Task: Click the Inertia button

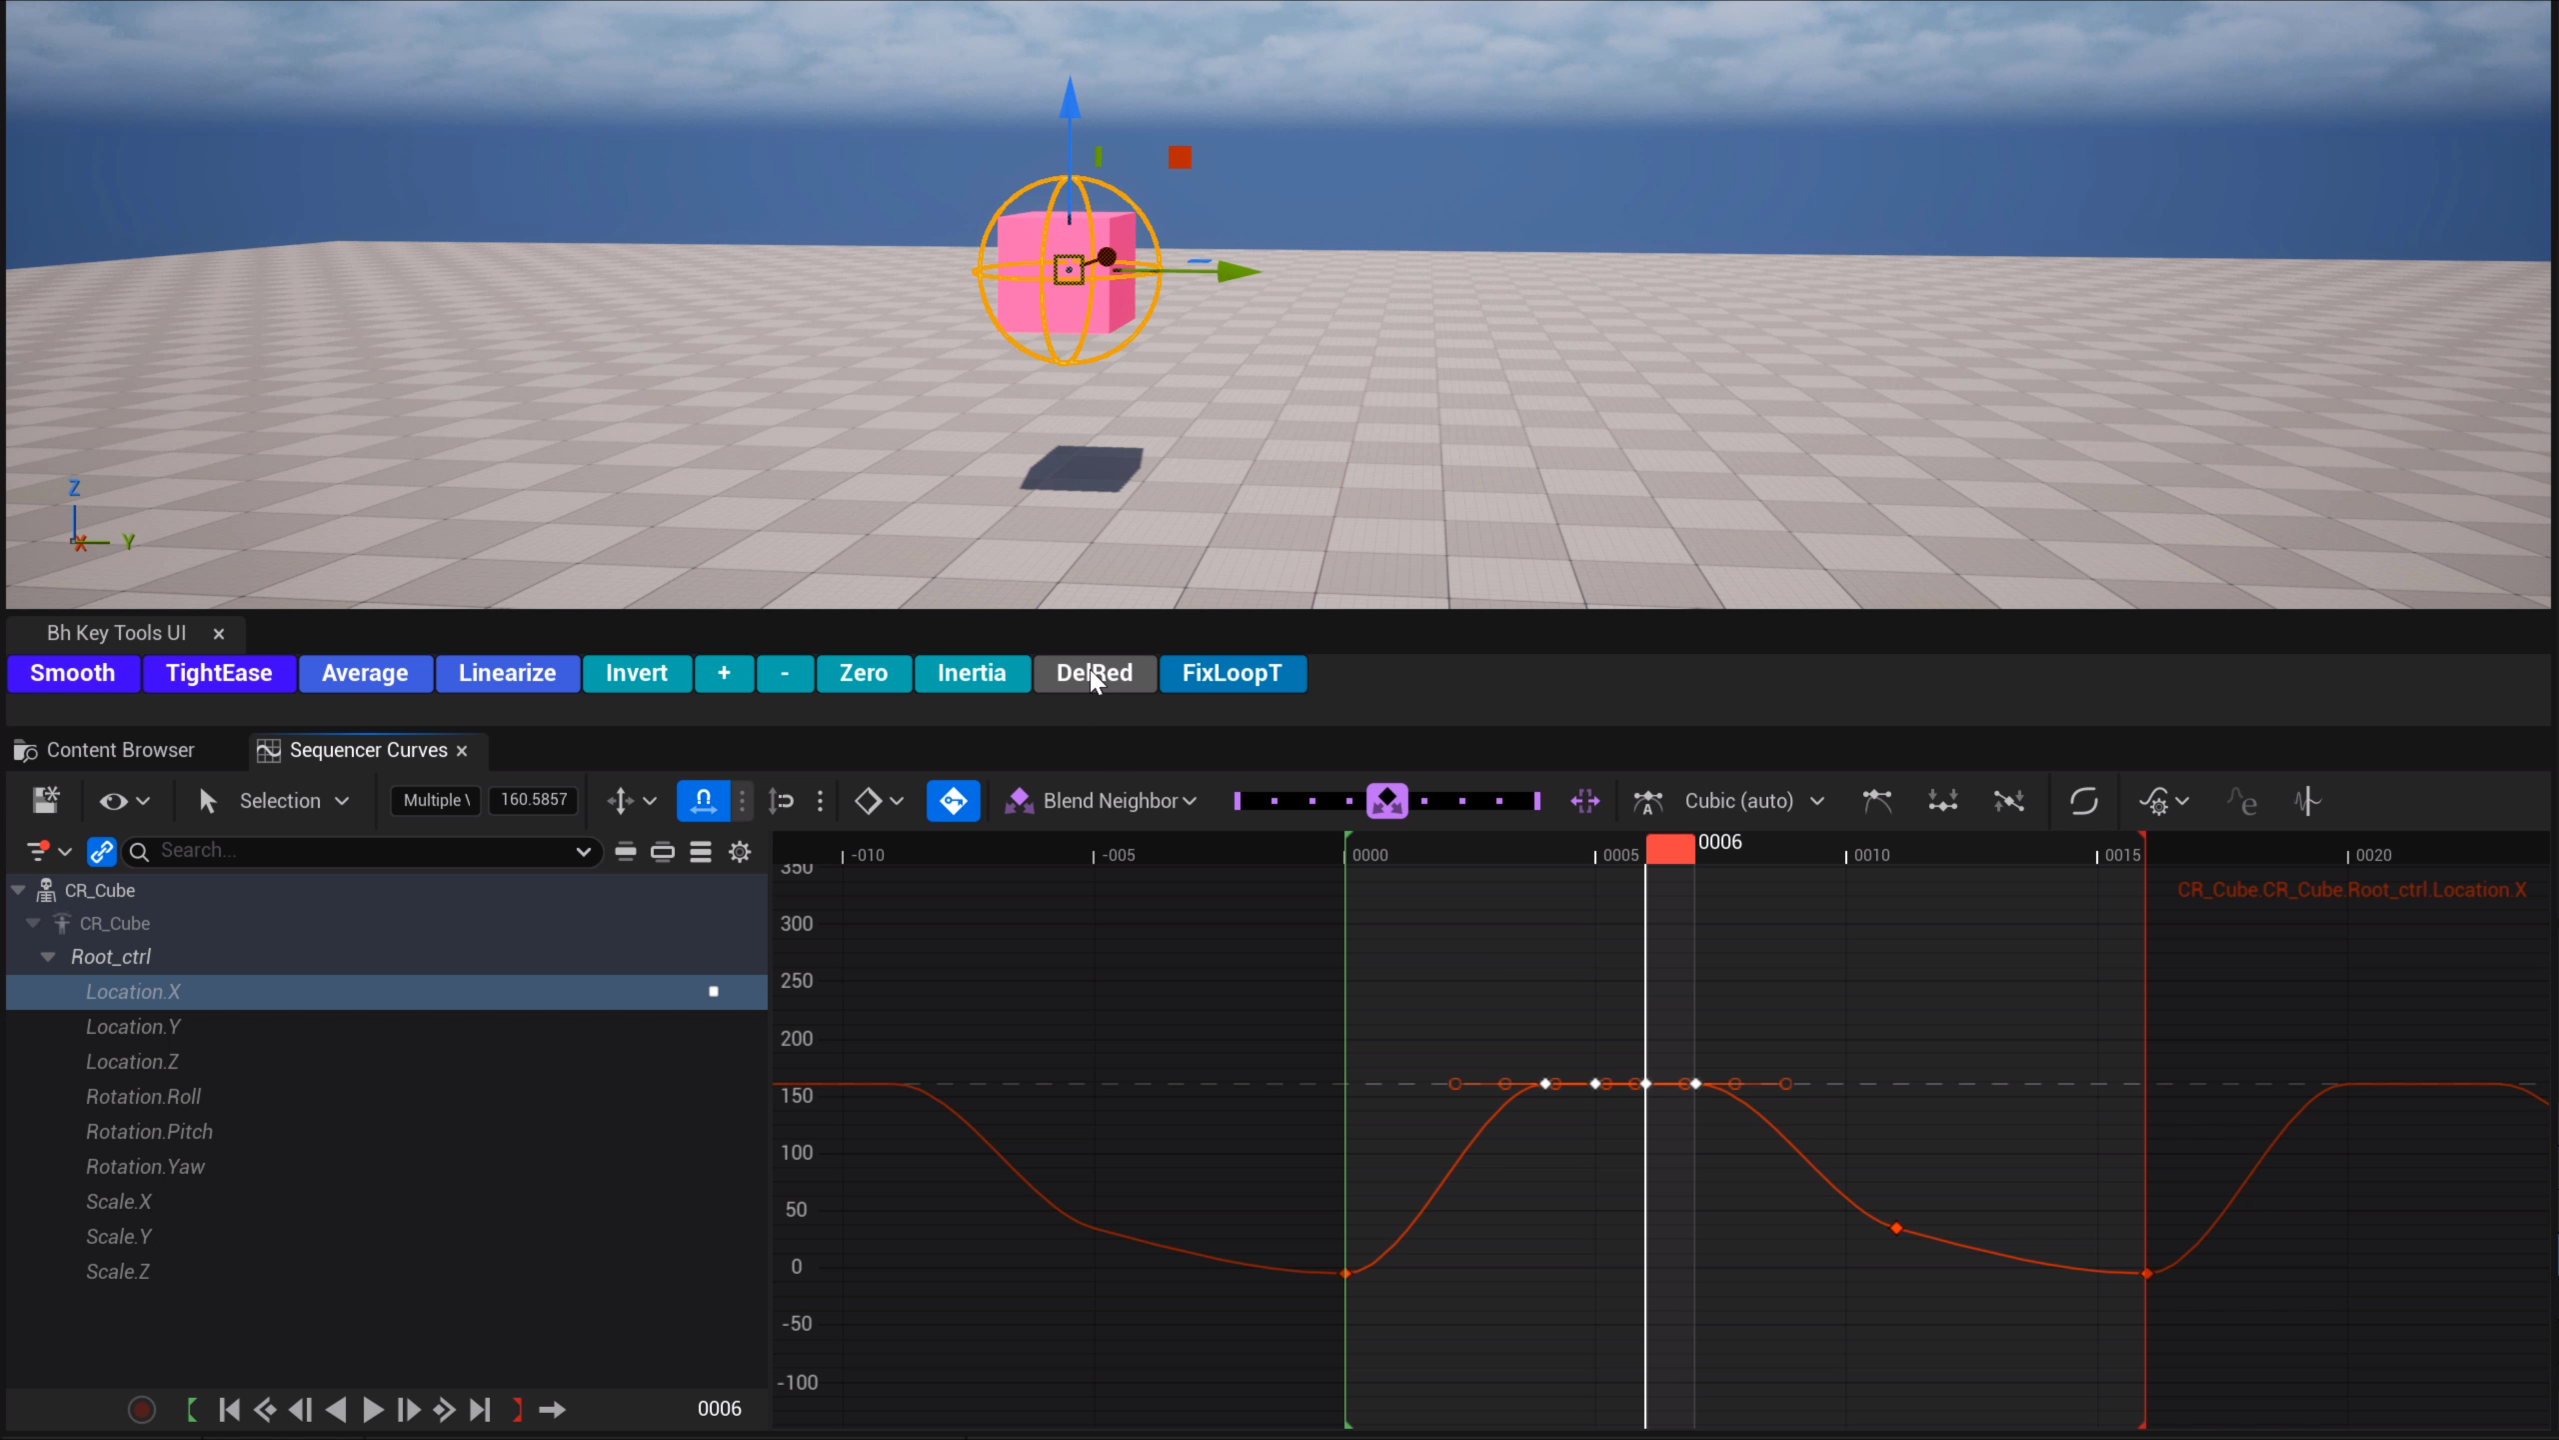Action: 971,673
